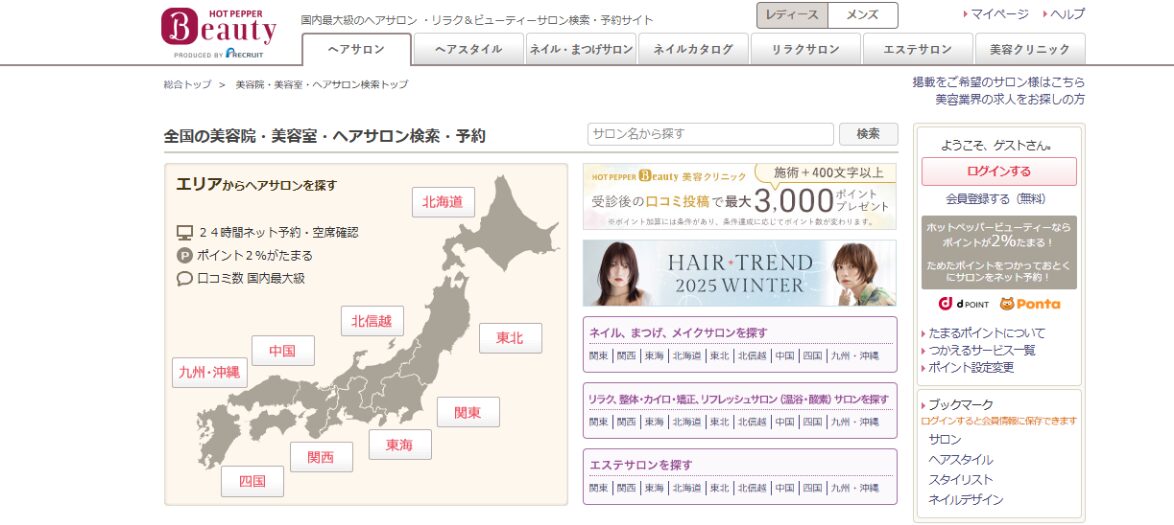This screenshot has height=525, width=1174.
Task: Open bookmarked スタイリスト link
Action: [x=961, y=480]
